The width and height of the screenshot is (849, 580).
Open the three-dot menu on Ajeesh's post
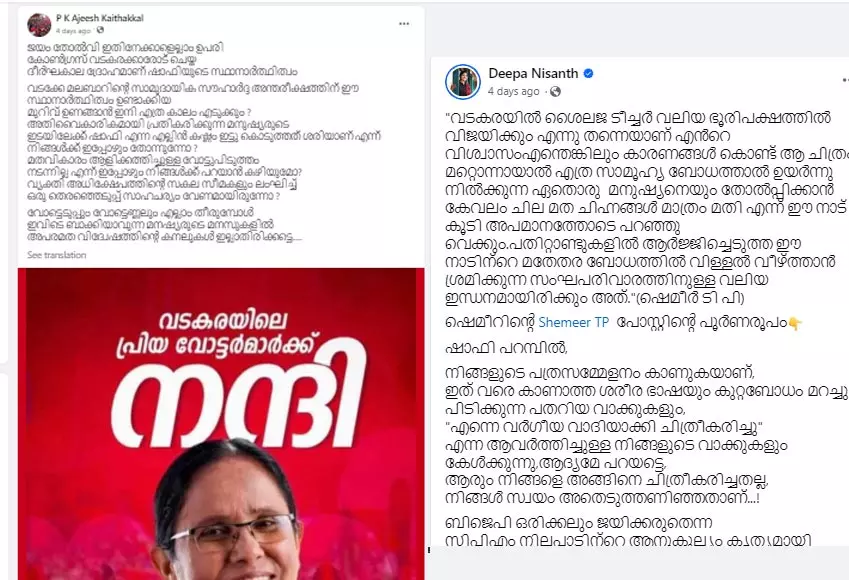coord(404,24)
